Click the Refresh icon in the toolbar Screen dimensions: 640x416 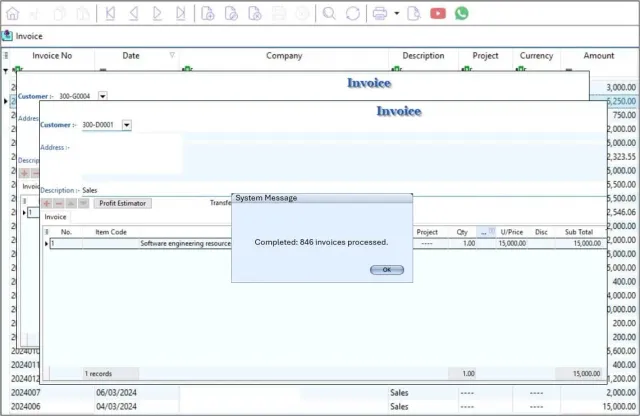[x=353, y=13]
